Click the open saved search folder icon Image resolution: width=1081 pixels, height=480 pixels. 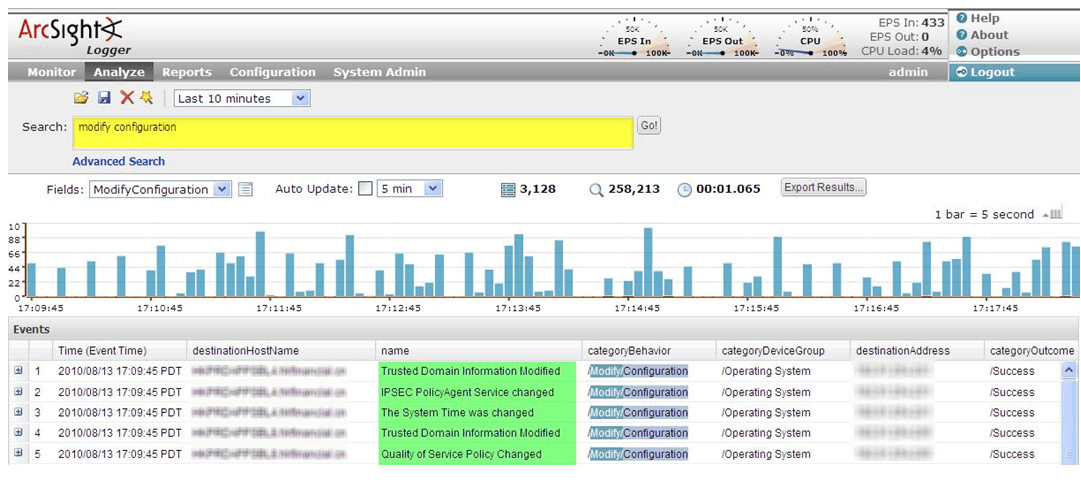click(81, 98)
